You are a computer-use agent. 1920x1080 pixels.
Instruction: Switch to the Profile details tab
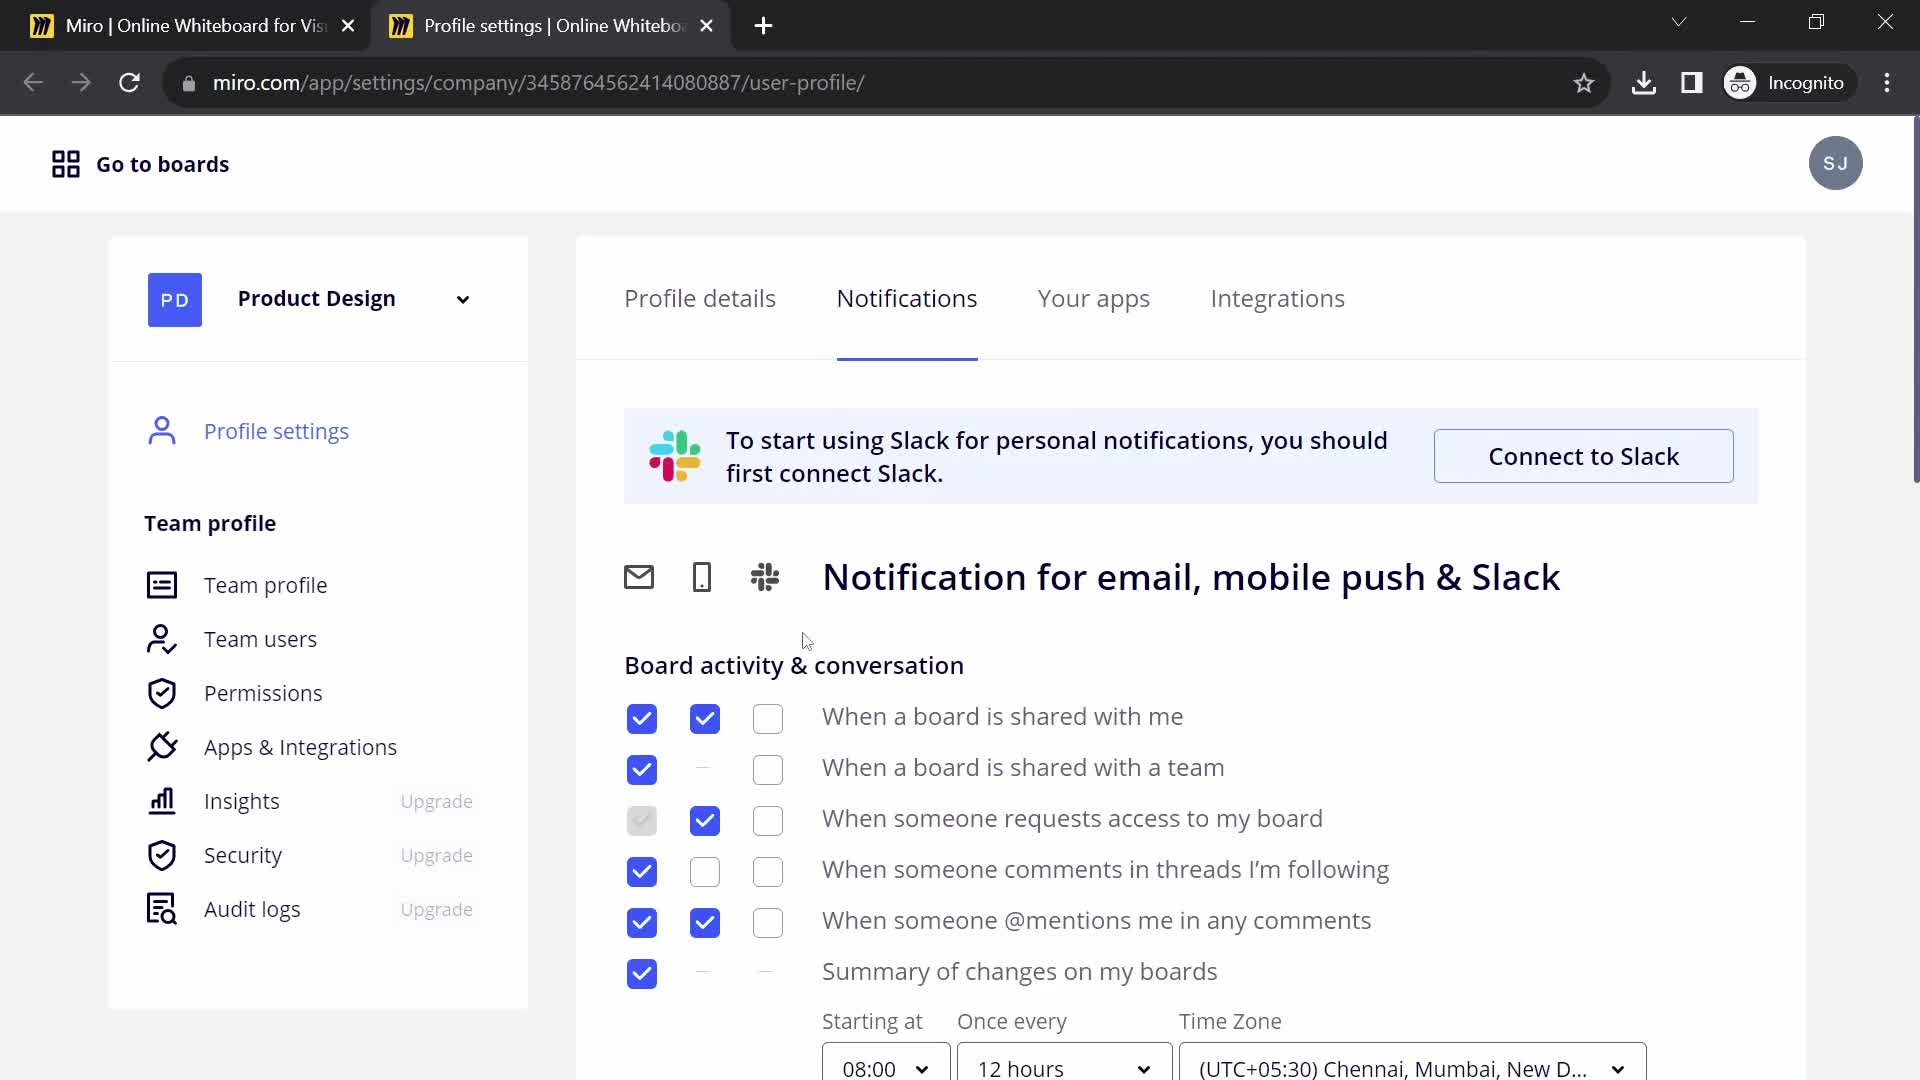699,298
